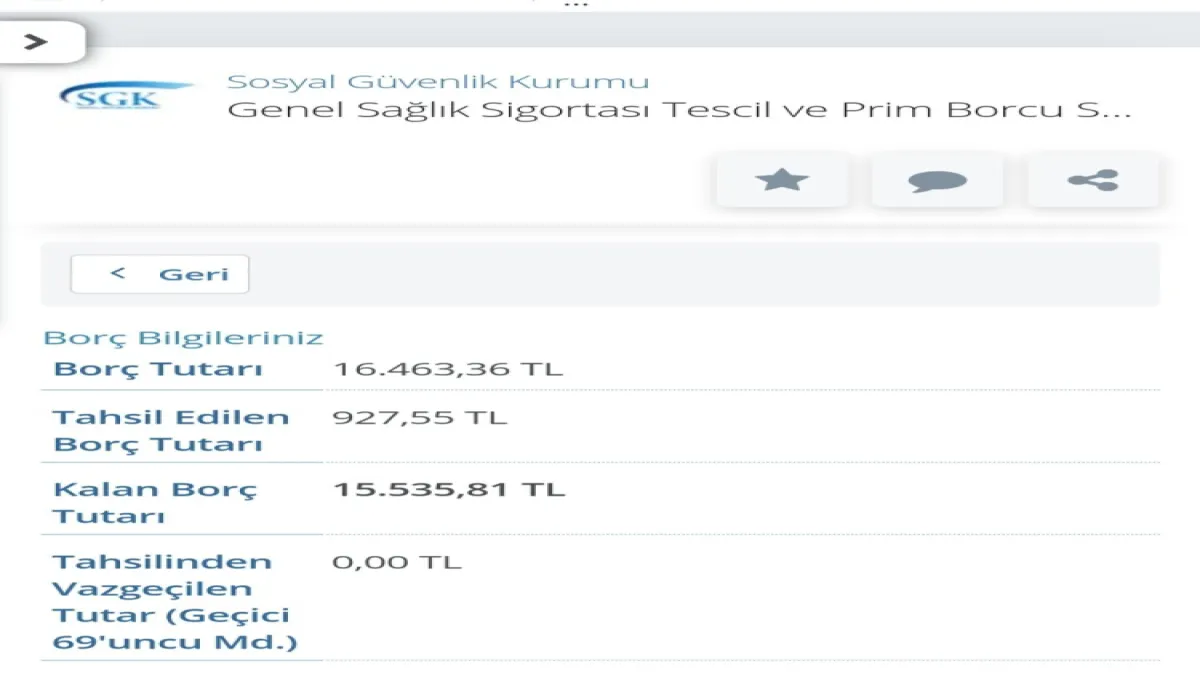Expand the side panel with the arrow tab
The width and height of the screenshot is (1200, 675).
click(38, 42)
